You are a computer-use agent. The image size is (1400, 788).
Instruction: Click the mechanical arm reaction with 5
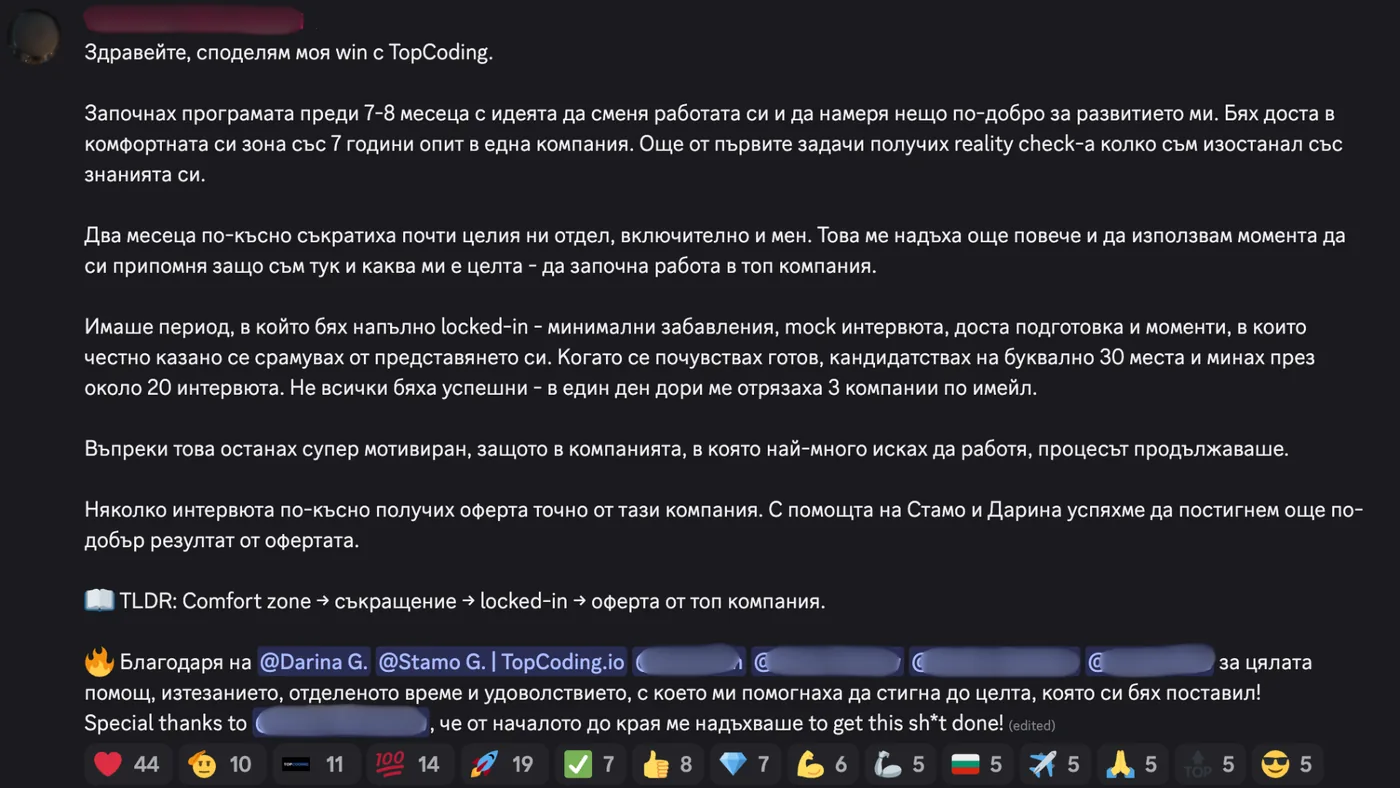point(900,765)
